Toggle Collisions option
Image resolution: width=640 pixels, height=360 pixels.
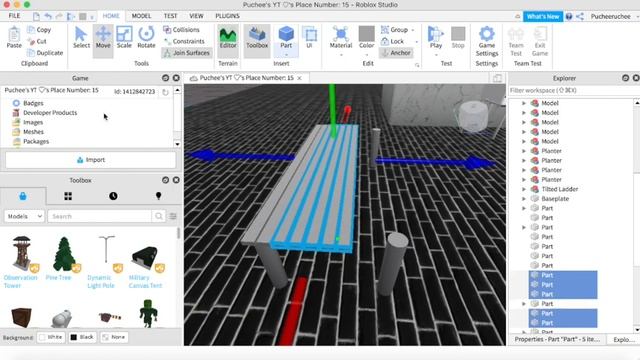(x=181, y=29)
